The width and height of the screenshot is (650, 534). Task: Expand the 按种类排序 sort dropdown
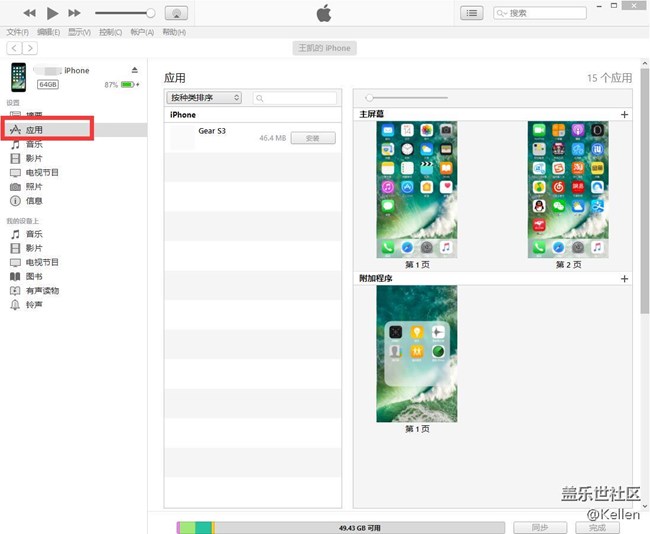tap(204, 98)
